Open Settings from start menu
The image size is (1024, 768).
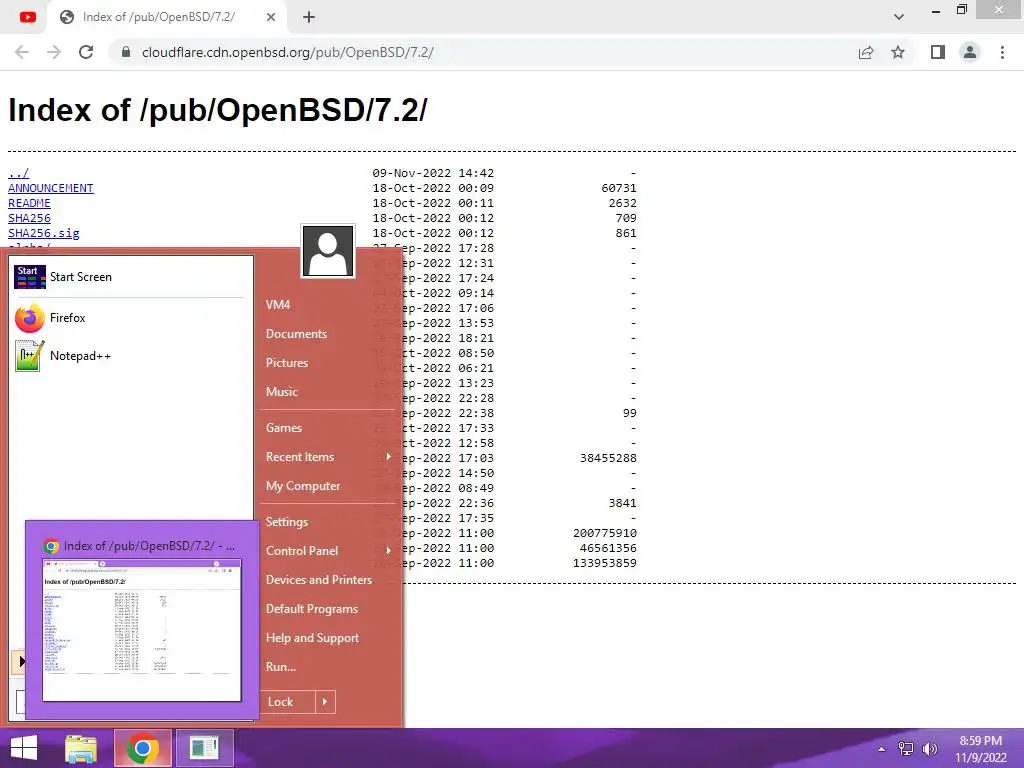coord(286,522)
